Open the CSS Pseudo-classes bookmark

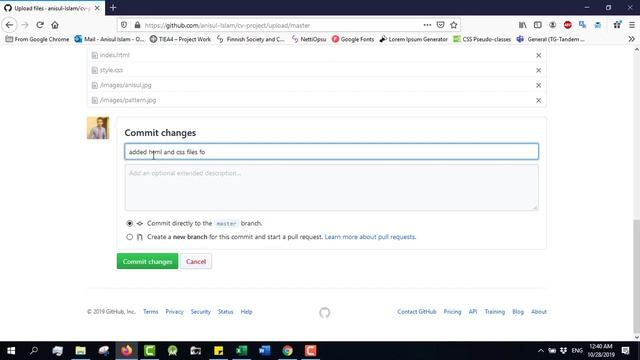click(482, 39)
